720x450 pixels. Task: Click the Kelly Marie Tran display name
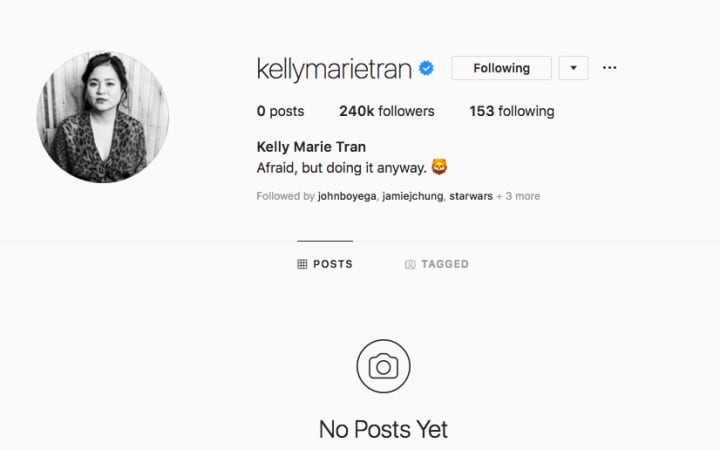(x=311, y=147)
